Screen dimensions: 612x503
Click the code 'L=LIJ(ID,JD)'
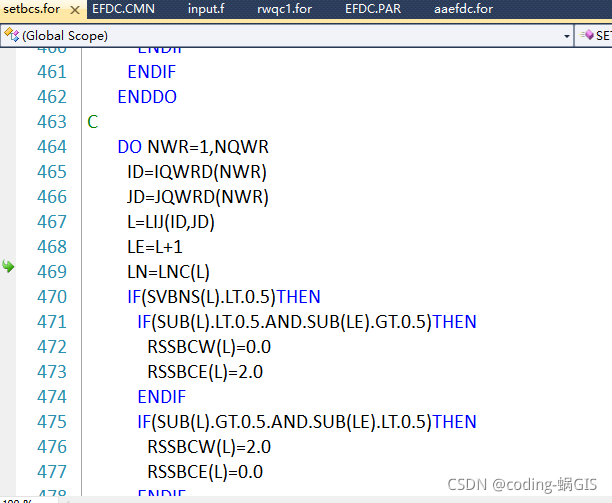pos(171,222)
